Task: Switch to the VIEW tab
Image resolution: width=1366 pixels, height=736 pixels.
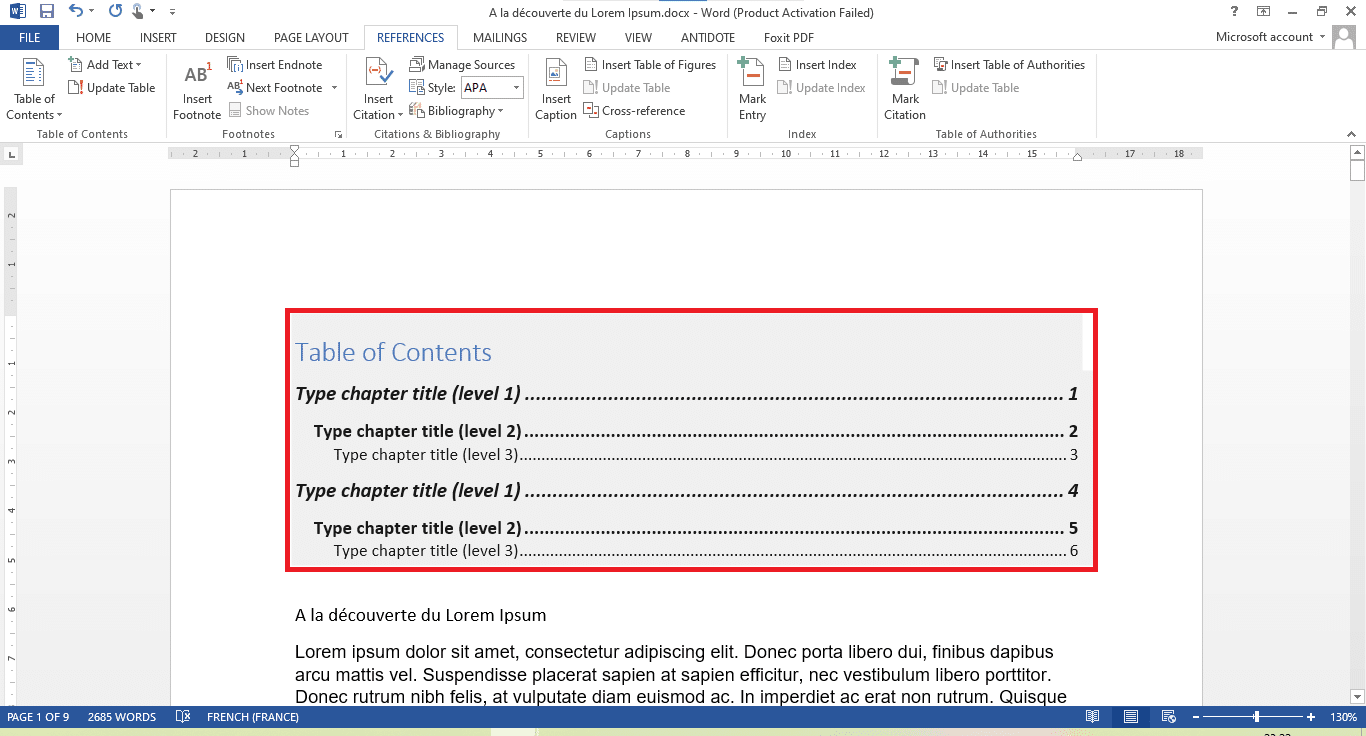Action: click(x=638, y=38)
